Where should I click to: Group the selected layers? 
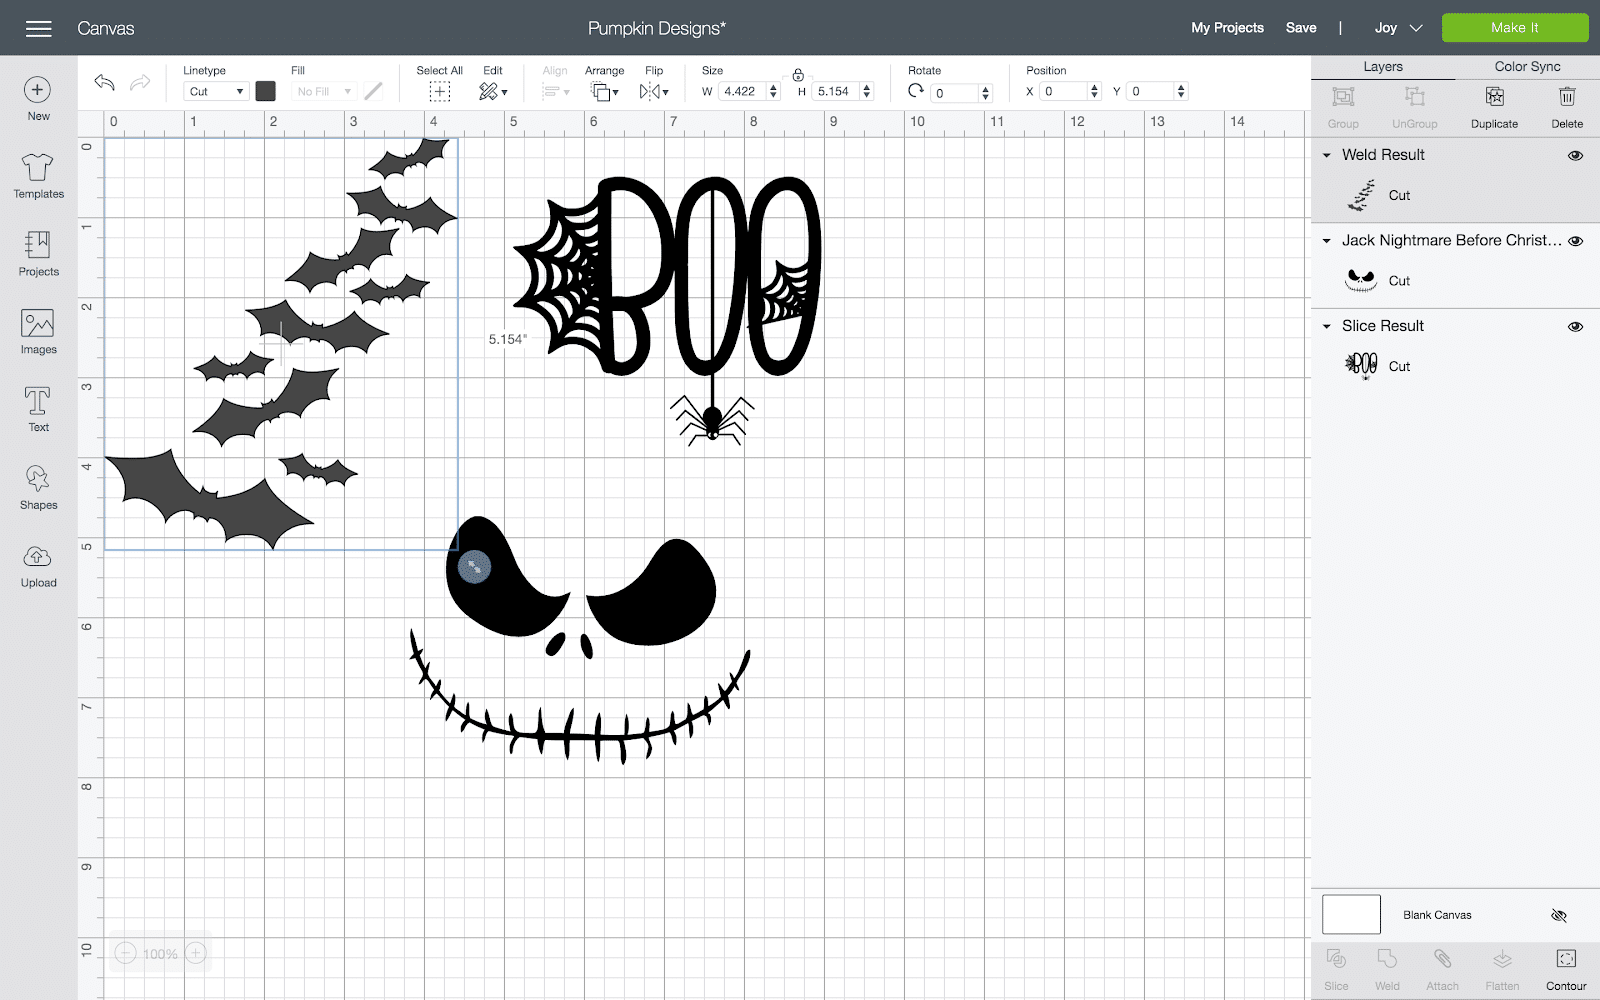point(1343,108)
